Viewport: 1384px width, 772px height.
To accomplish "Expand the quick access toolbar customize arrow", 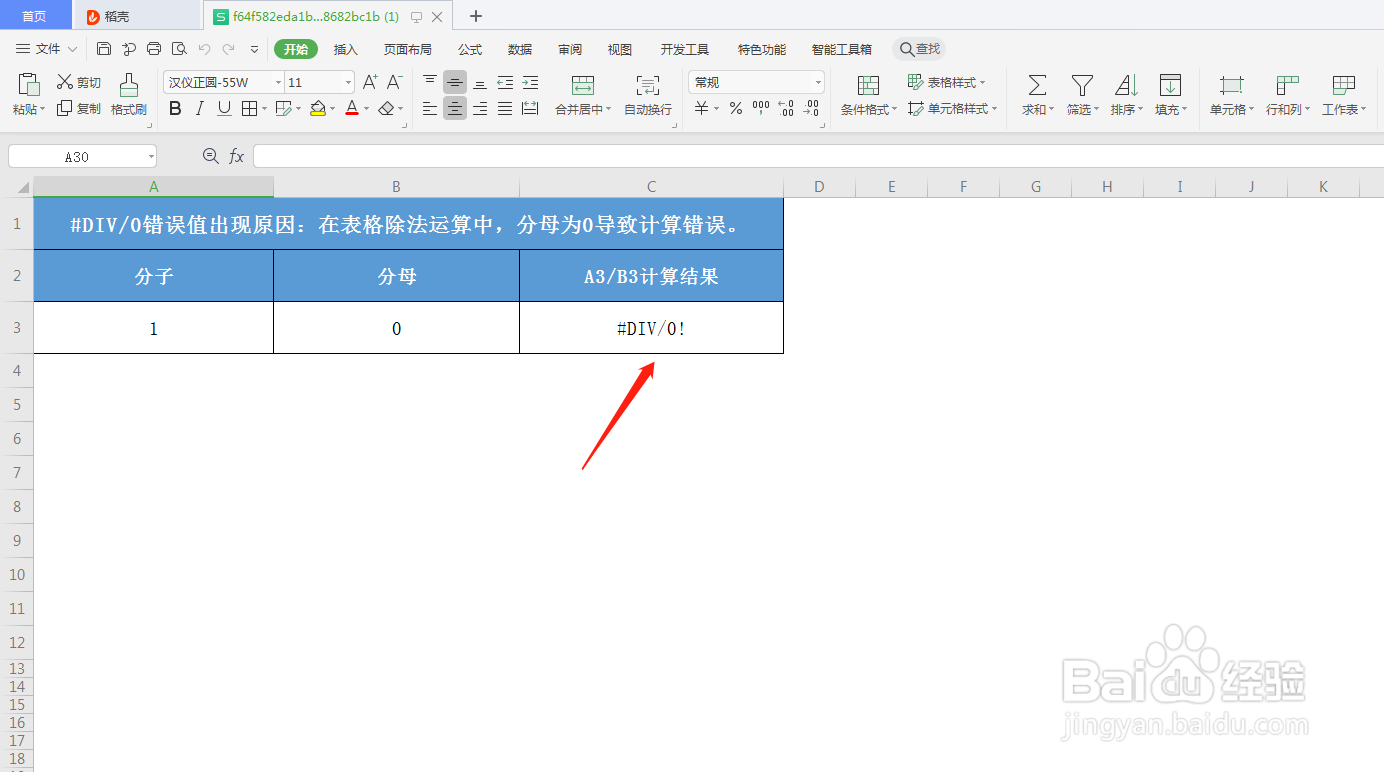I will pyautogui.click(x=254, y=48).
